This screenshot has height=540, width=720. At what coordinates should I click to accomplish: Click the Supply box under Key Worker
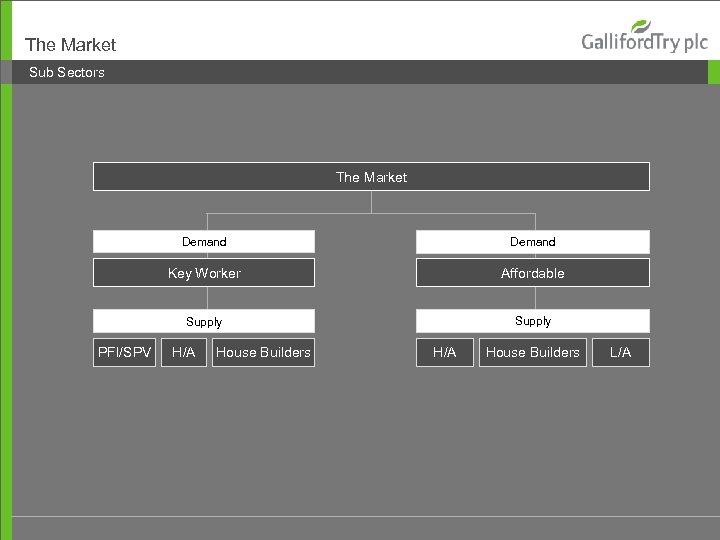[x=204, y=322]
